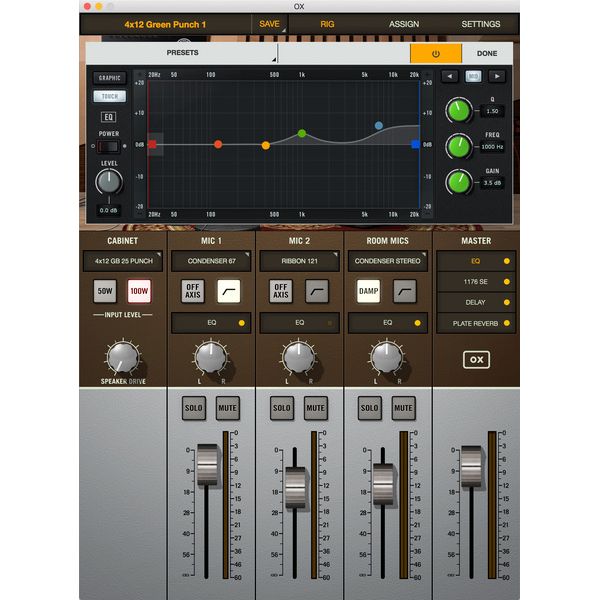Select the light blue EQ band node

[x=379, y=125]
